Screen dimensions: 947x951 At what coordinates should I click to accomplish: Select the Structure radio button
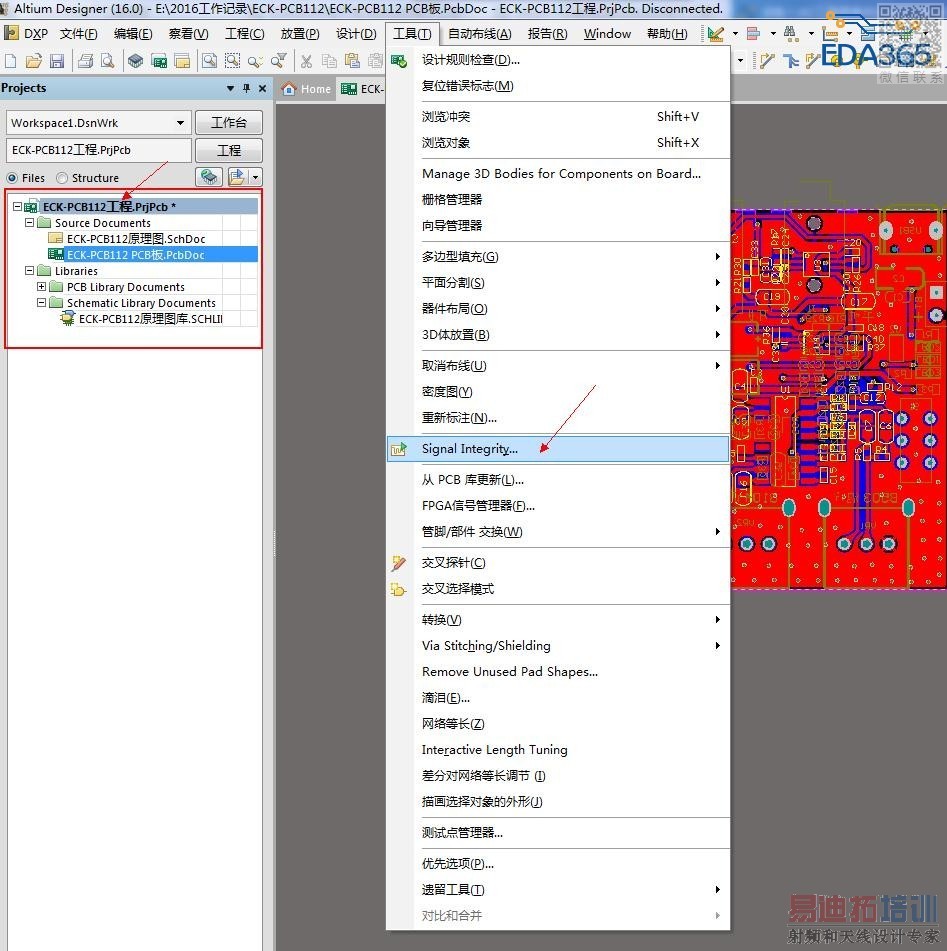click(x=62, y=178)
